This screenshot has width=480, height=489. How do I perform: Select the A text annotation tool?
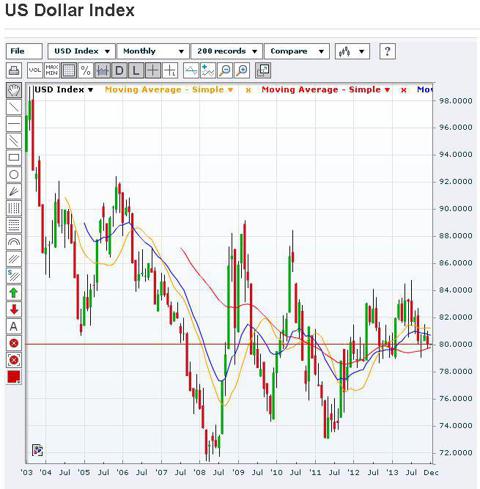[x=14, y=326]
